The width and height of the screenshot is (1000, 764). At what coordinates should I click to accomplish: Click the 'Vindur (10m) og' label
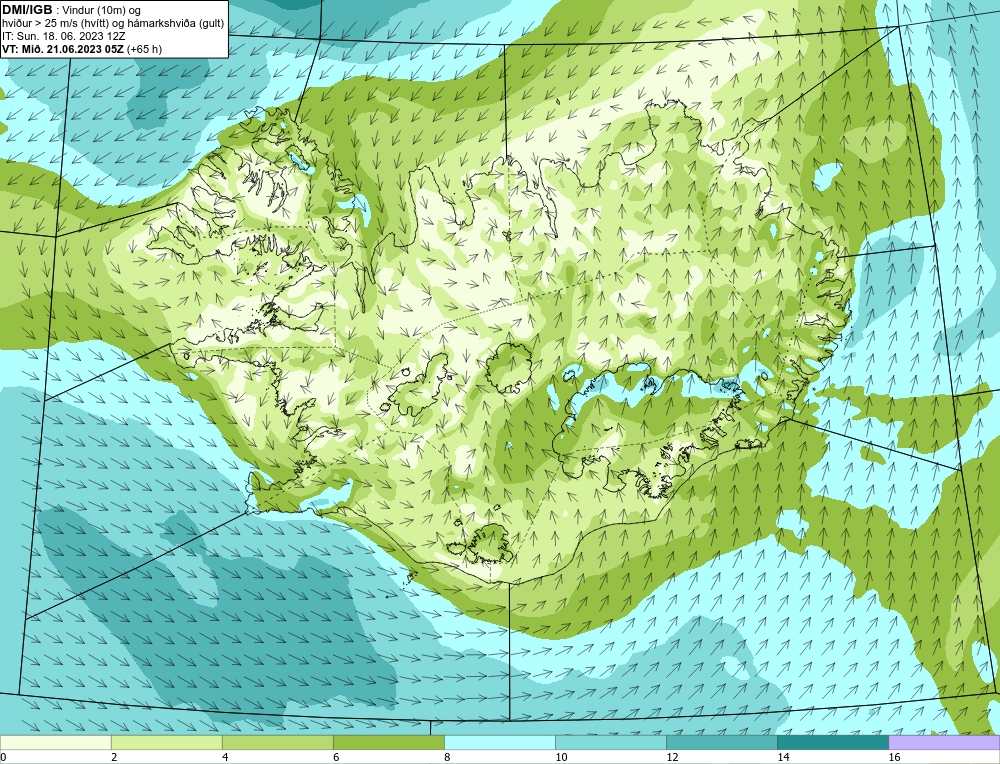click(101, 11)
